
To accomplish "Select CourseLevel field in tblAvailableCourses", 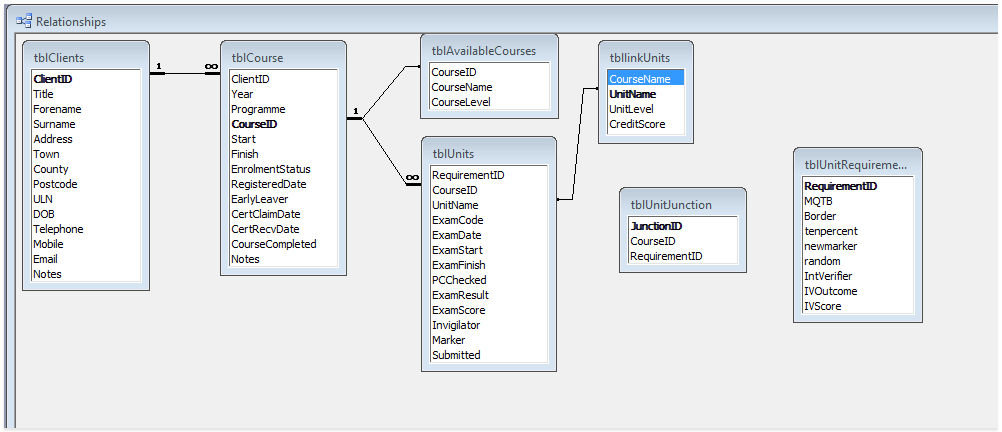I will [489, 102].
